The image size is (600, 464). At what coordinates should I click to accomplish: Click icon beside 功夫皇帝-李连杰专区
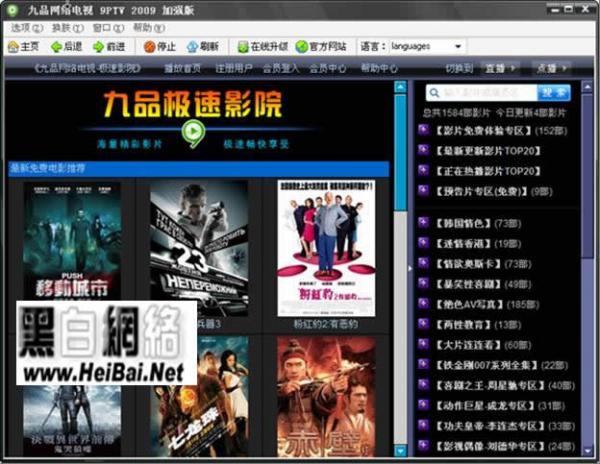pos(423,425)
